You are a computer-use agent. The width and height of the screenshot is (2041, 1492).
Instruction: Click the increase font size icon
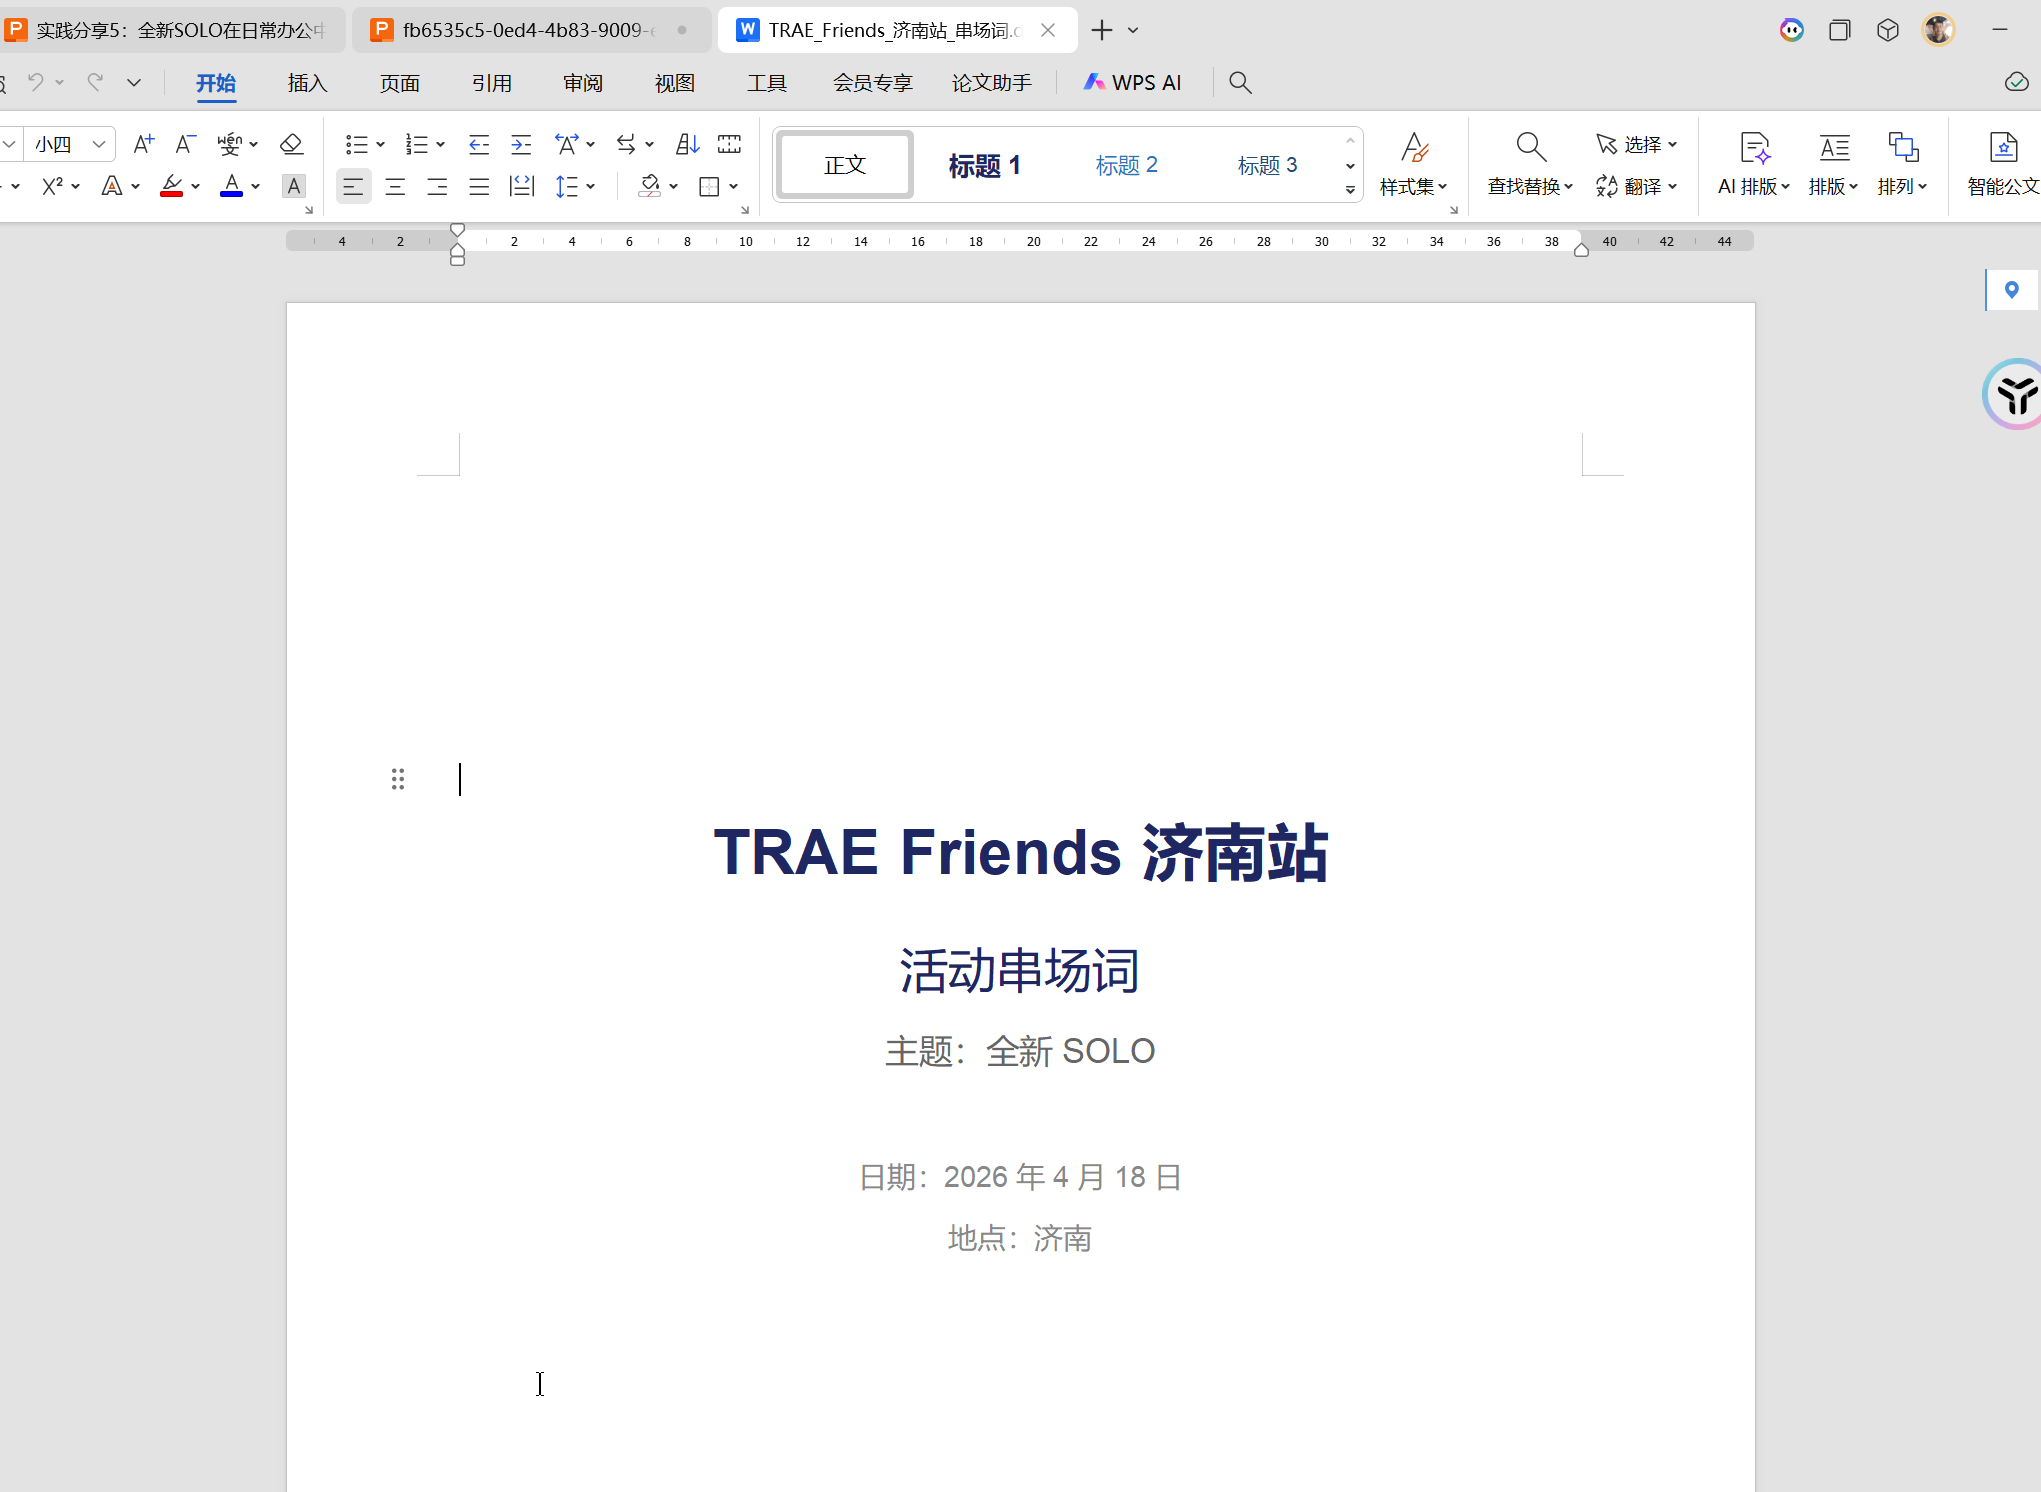point(143,144)
